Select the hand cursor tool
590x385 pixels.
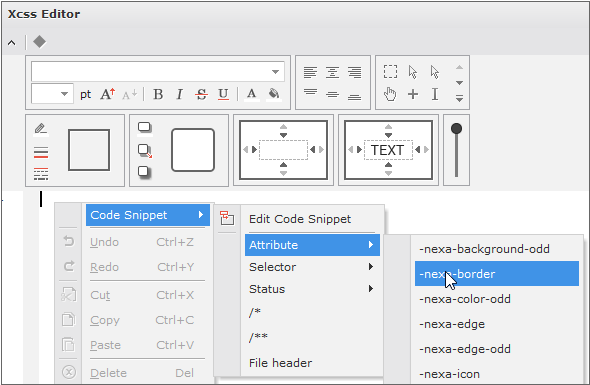coord(390,94)
